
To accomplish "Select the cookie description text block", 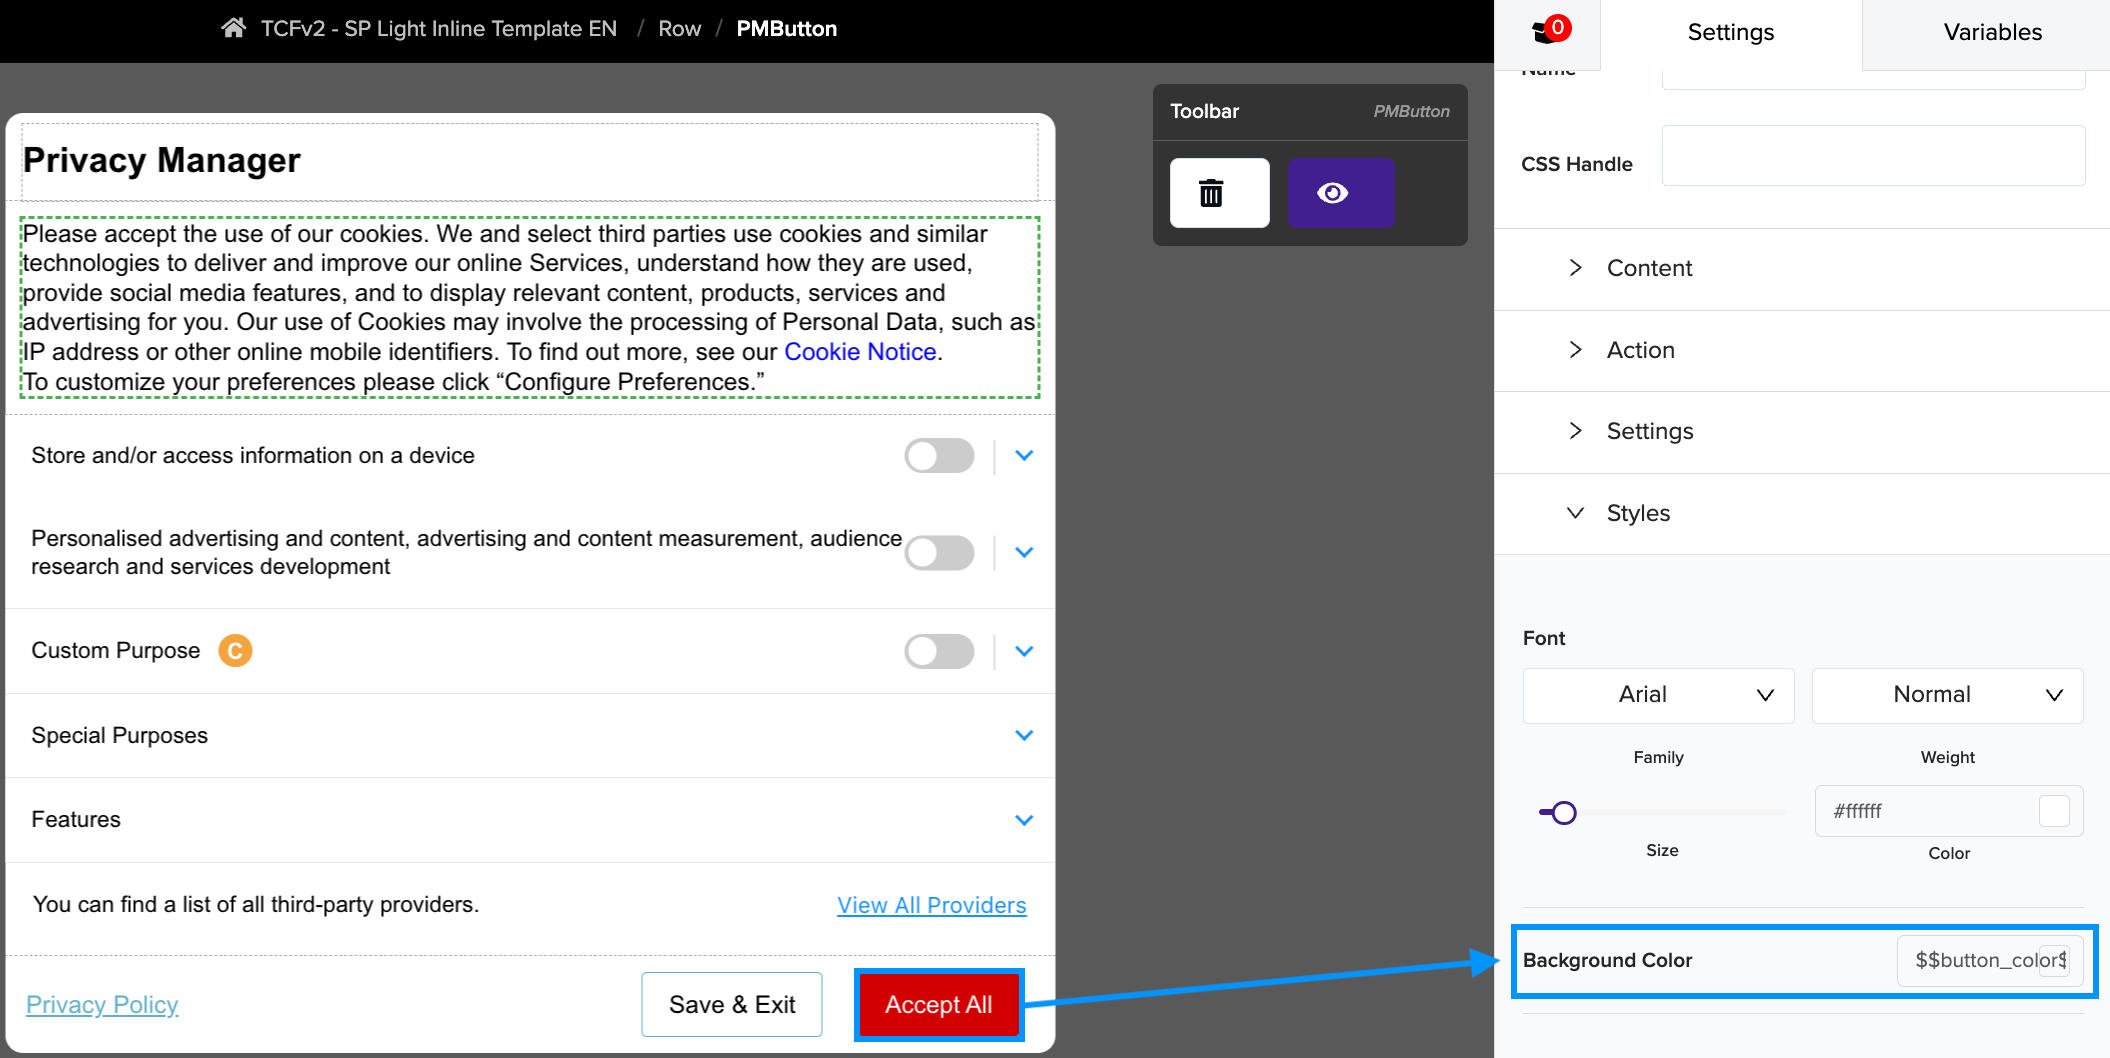I will pyautogui.click(x=529, y=308).
